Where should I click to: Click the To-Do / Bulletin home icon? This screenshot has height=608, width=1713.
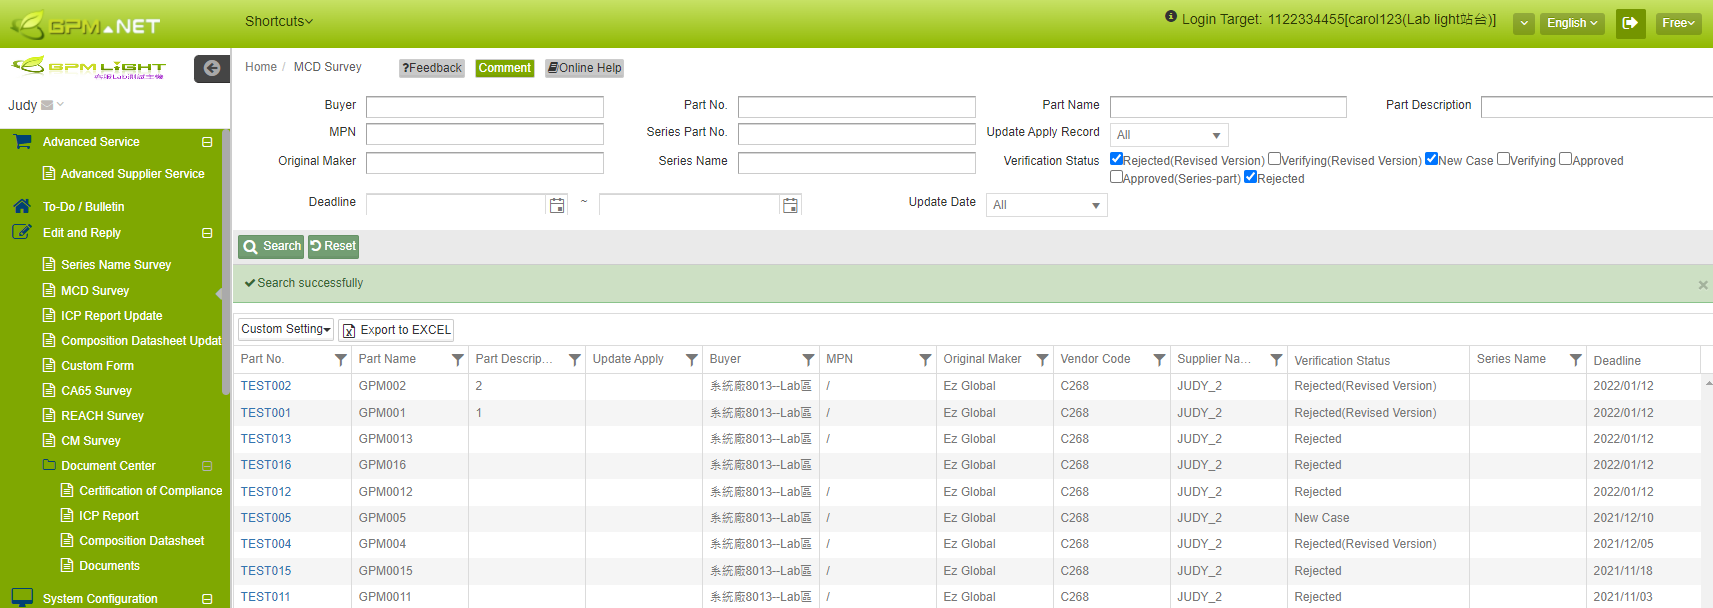coord(22,206)
